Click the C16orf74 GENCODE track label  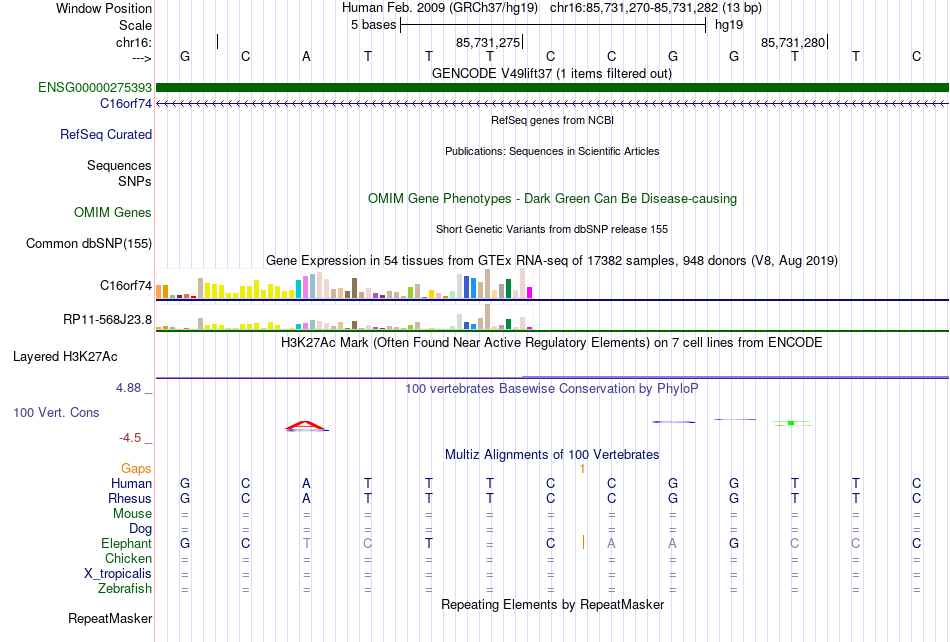[125, 104]
